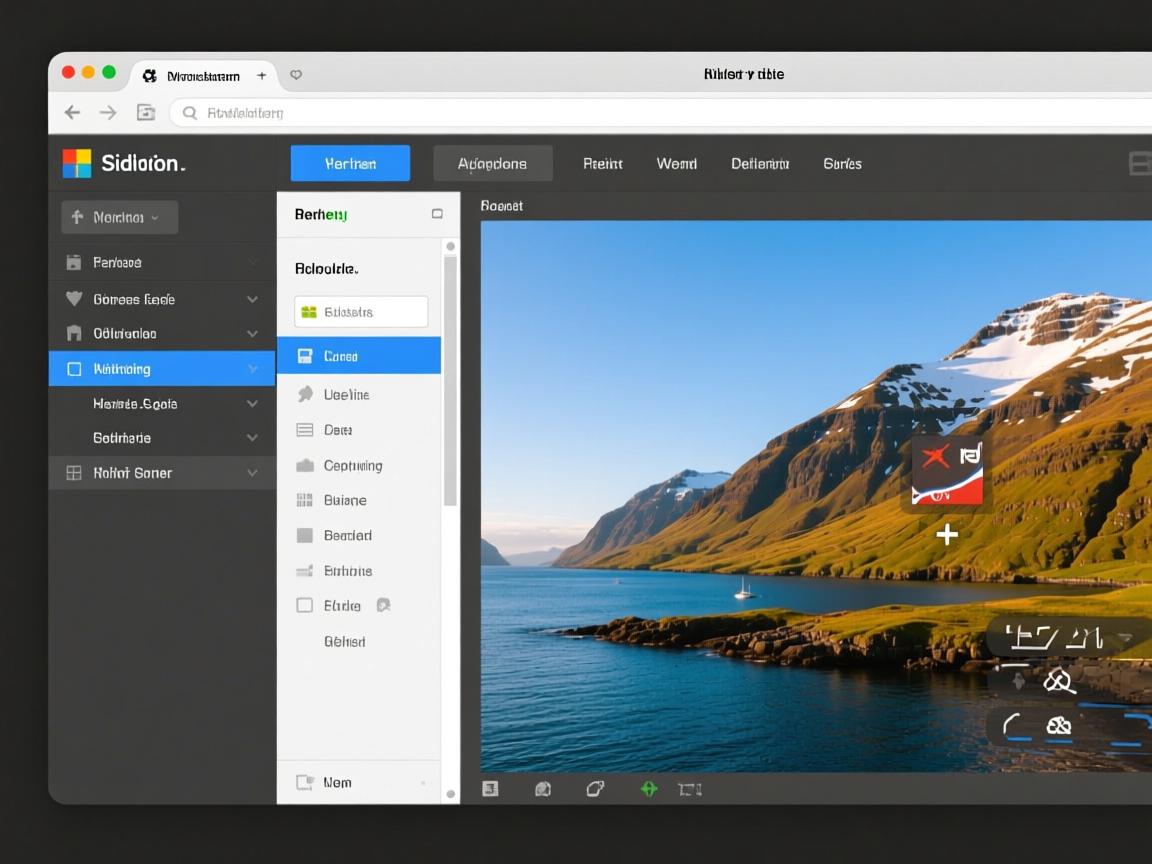Click the red flag icon on the image
The width and height of the screenshot is (1152, 864).
946,472
